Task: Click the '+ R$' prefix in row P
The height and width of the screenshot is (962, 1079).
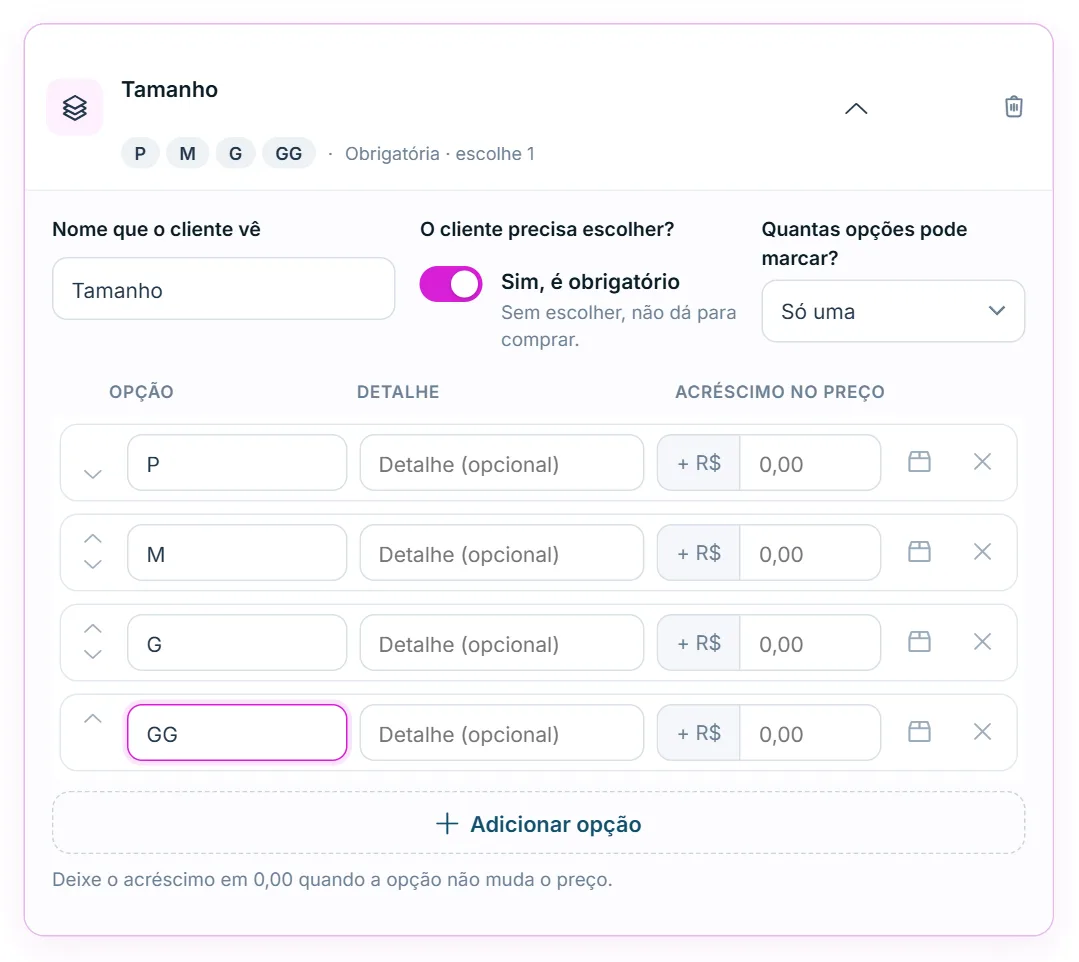Action: (698, 463)
